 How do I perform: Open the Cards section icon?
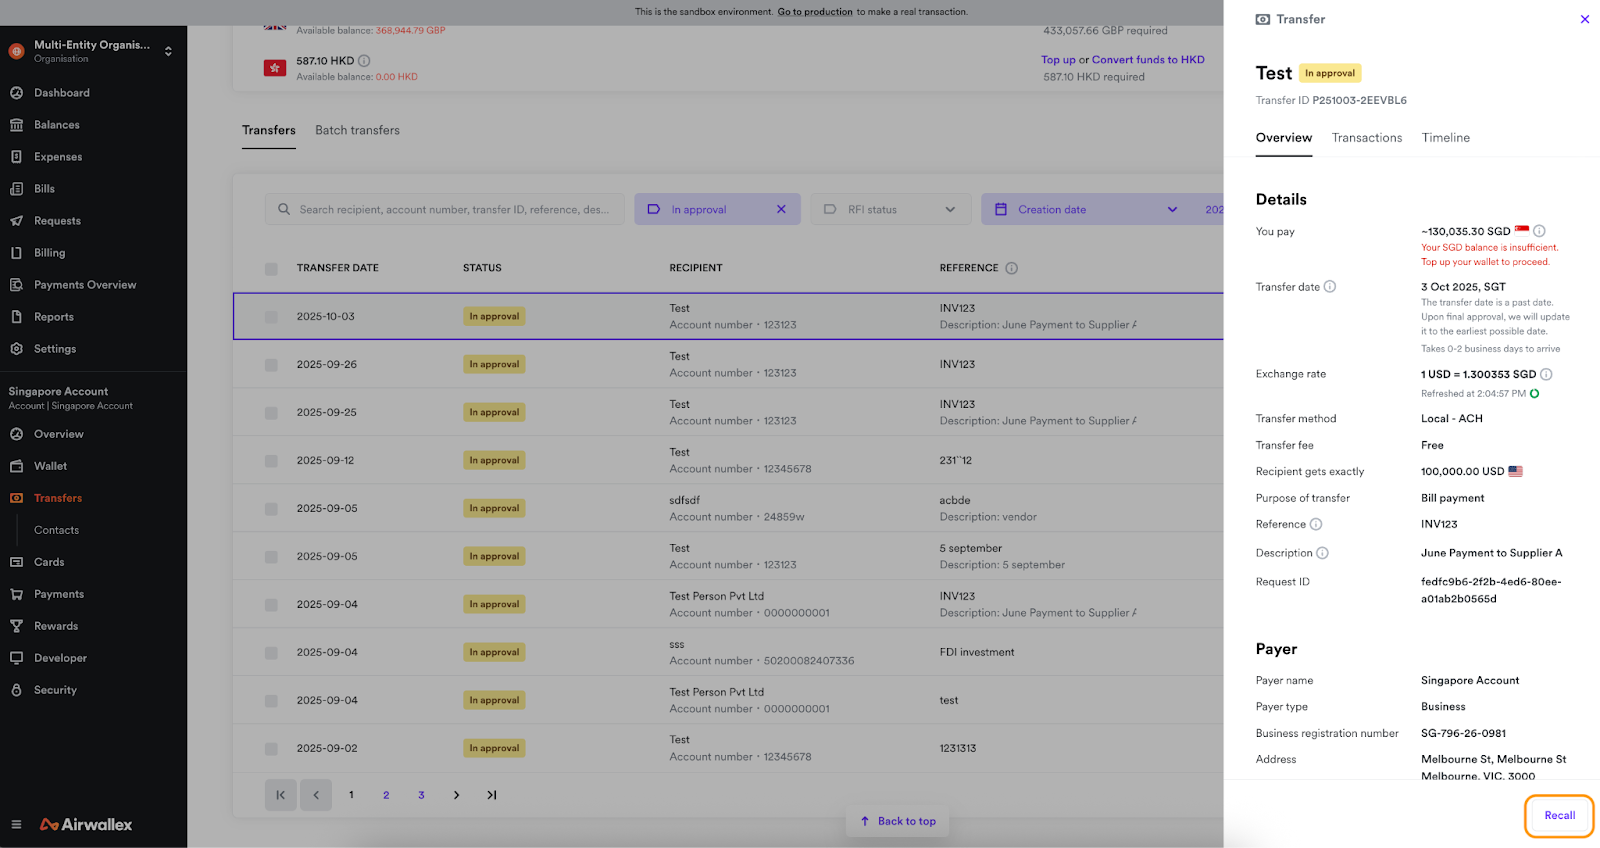pyautogui.click(x=16, y=562)
